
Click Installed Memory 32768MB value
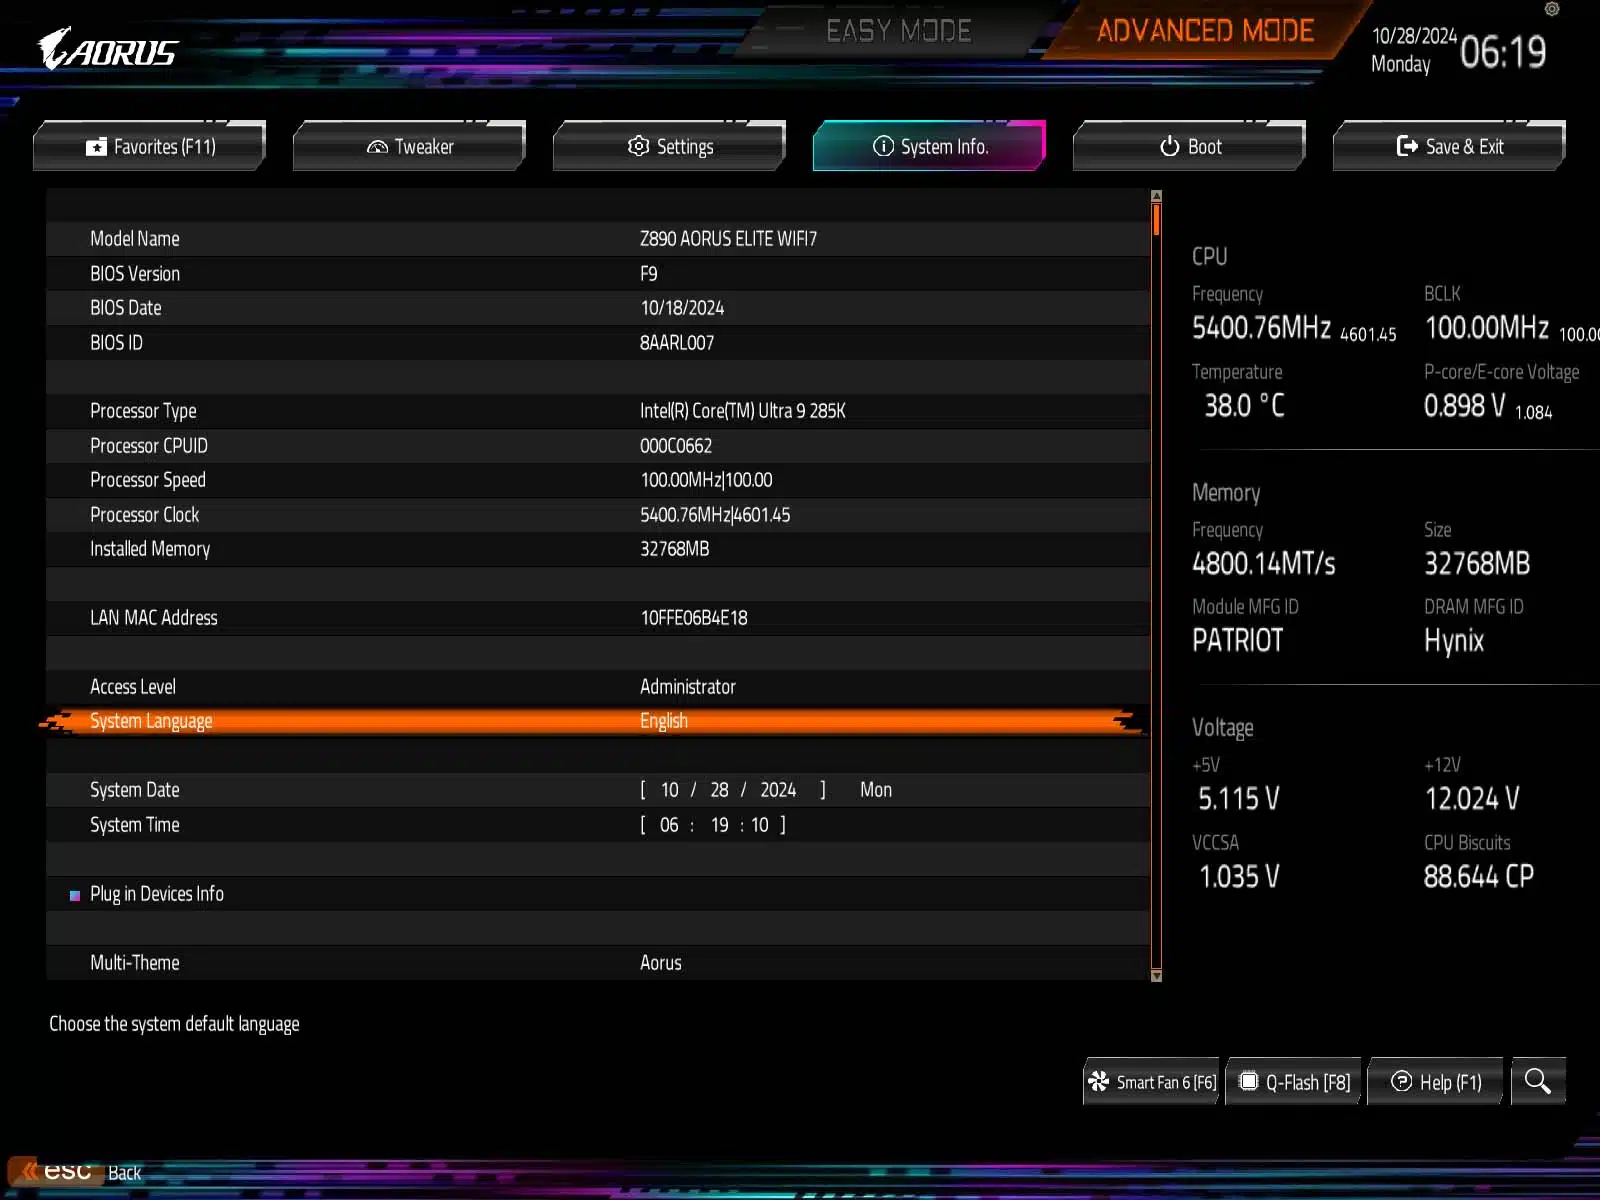click(675, 549)
